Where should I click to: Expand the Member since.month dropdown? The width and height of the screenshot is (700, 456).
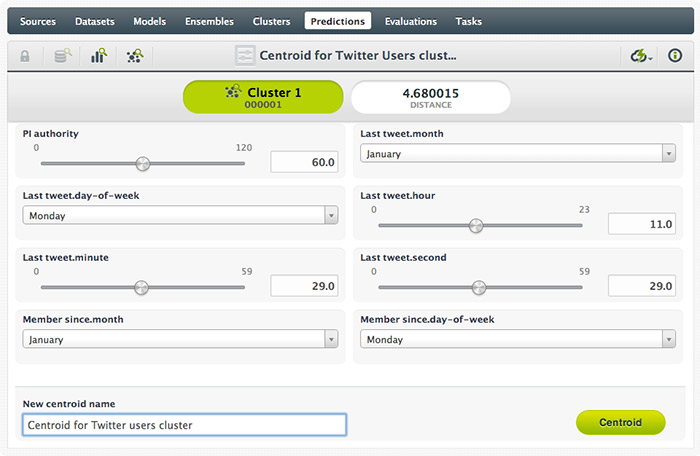[x=180, y=339]
